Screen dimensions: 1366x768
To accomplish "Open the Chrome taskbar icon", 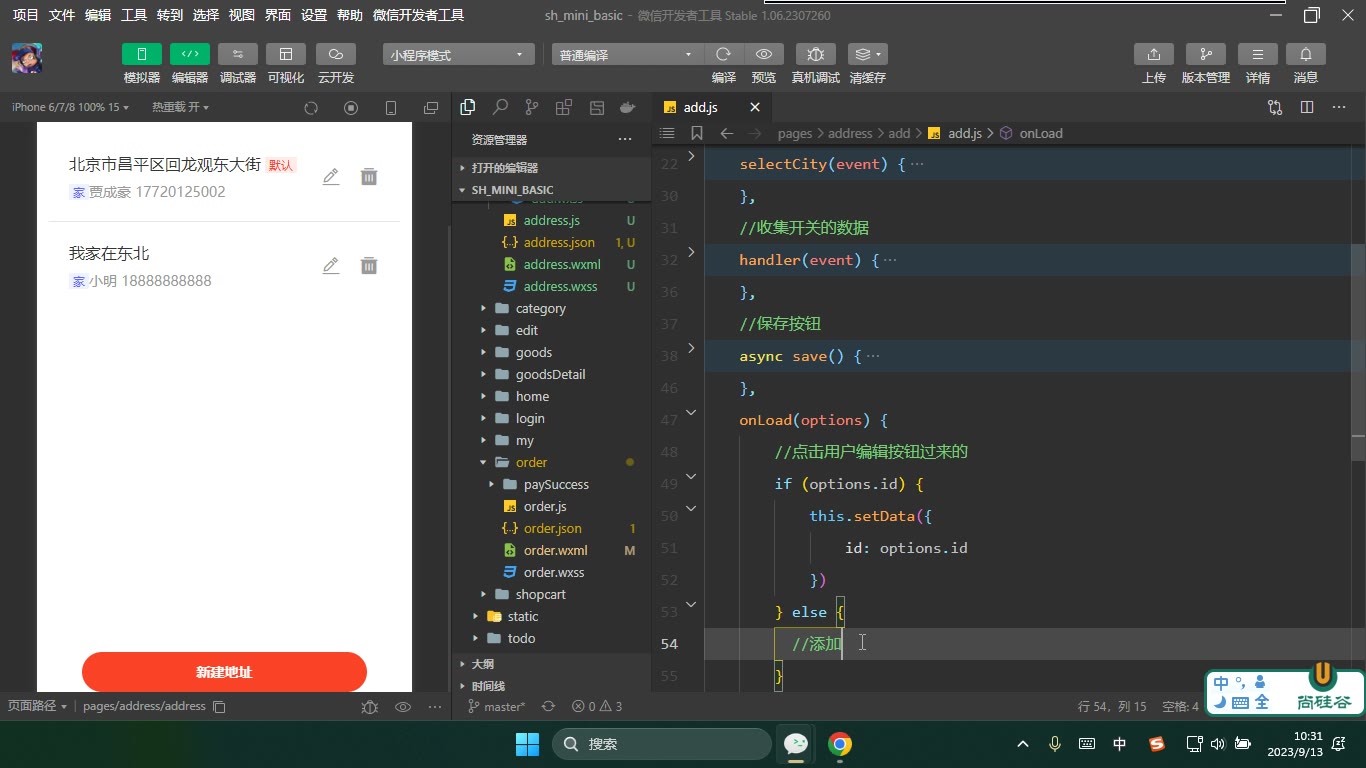I will (x=840, y=744).
